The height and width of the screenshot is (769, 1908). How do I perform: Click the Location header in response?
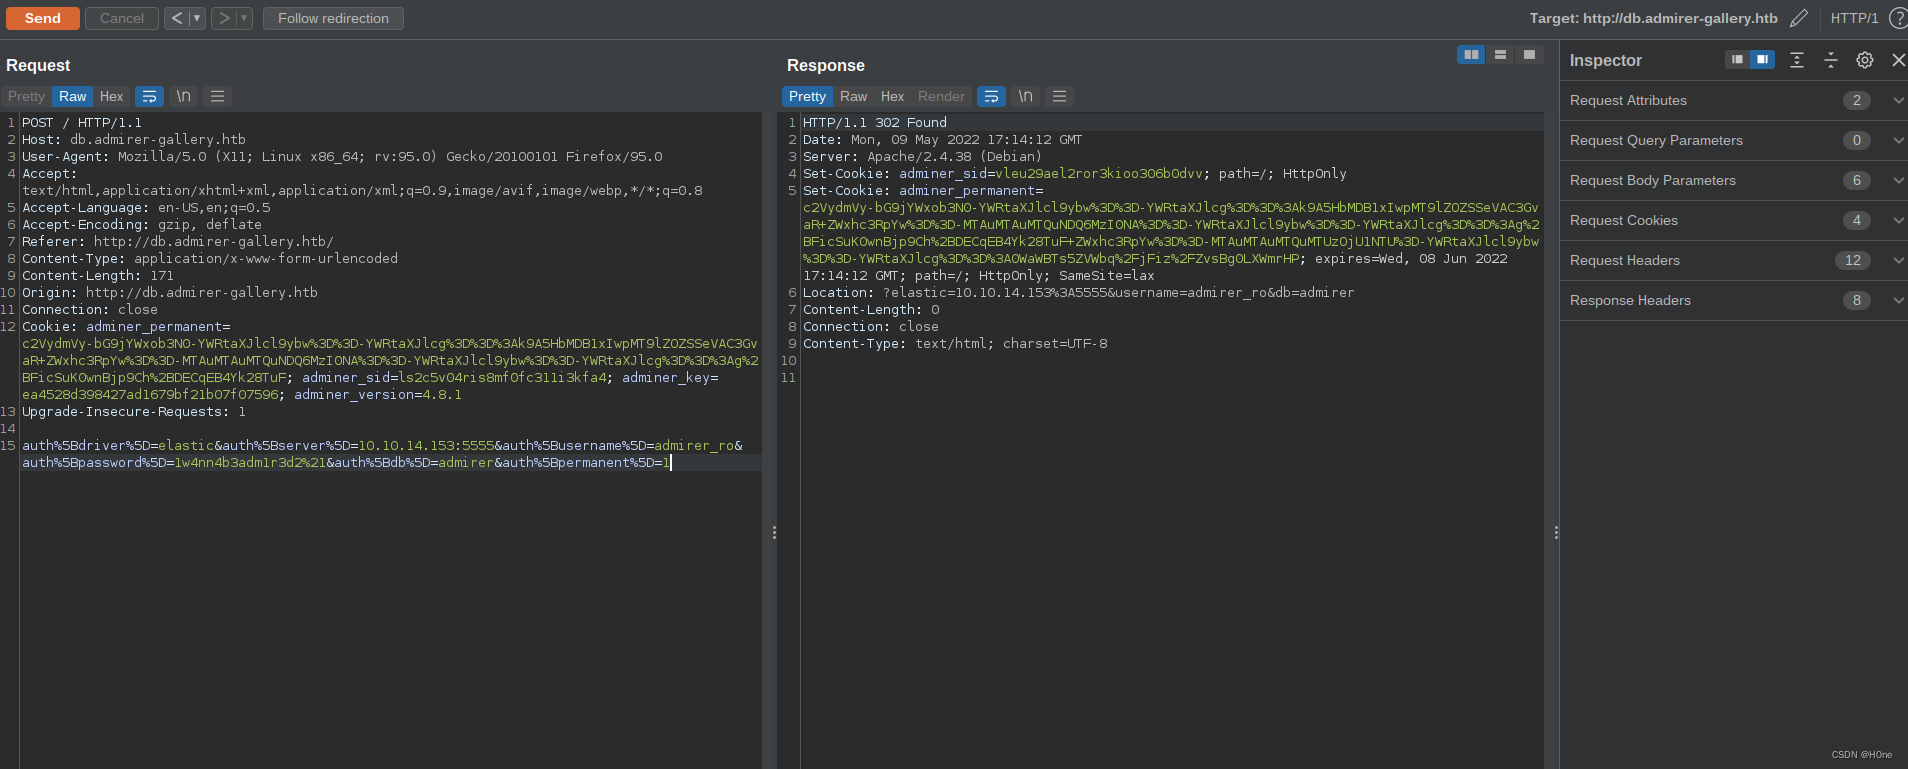[1078, 292]
